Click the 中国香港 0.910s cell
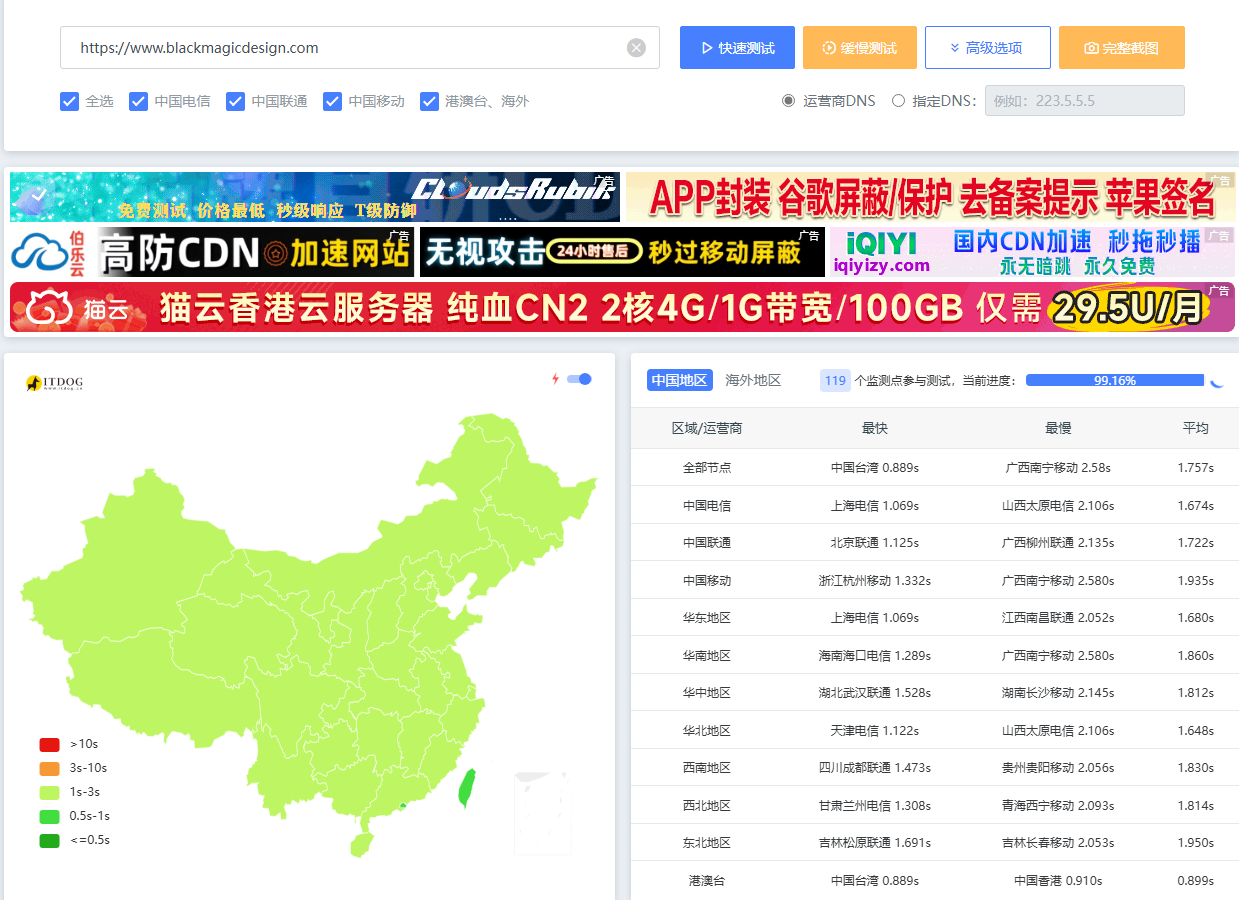 pos(1058,881)
